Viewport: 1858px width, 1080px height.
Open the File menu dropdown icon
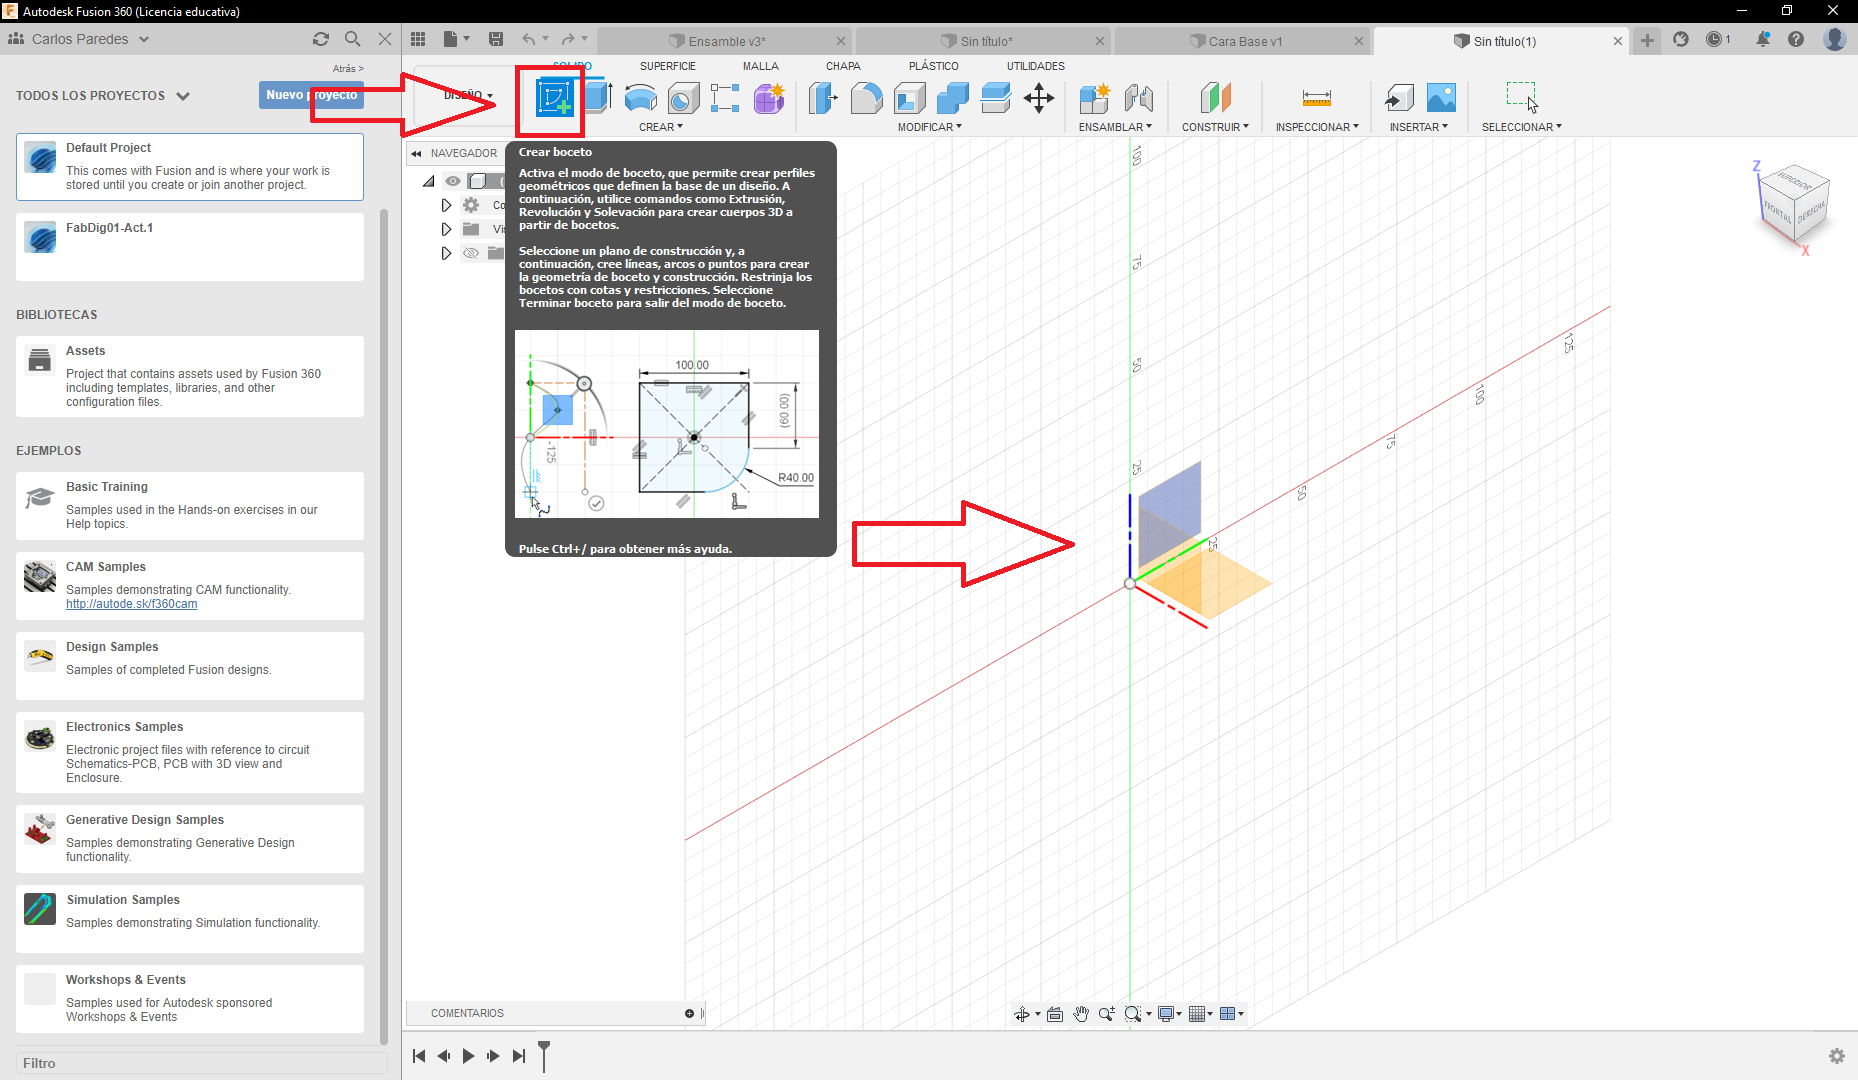coord(456,39)
